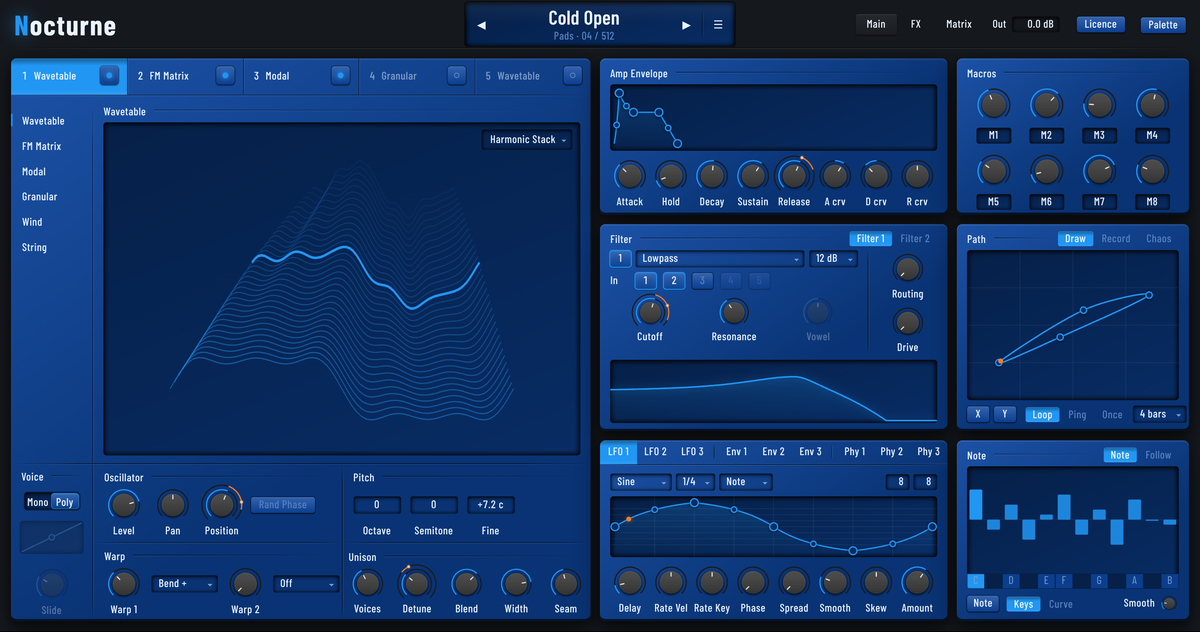
Task: Enable the 5 Wavetable module power button
Action: tap(573, 75)
